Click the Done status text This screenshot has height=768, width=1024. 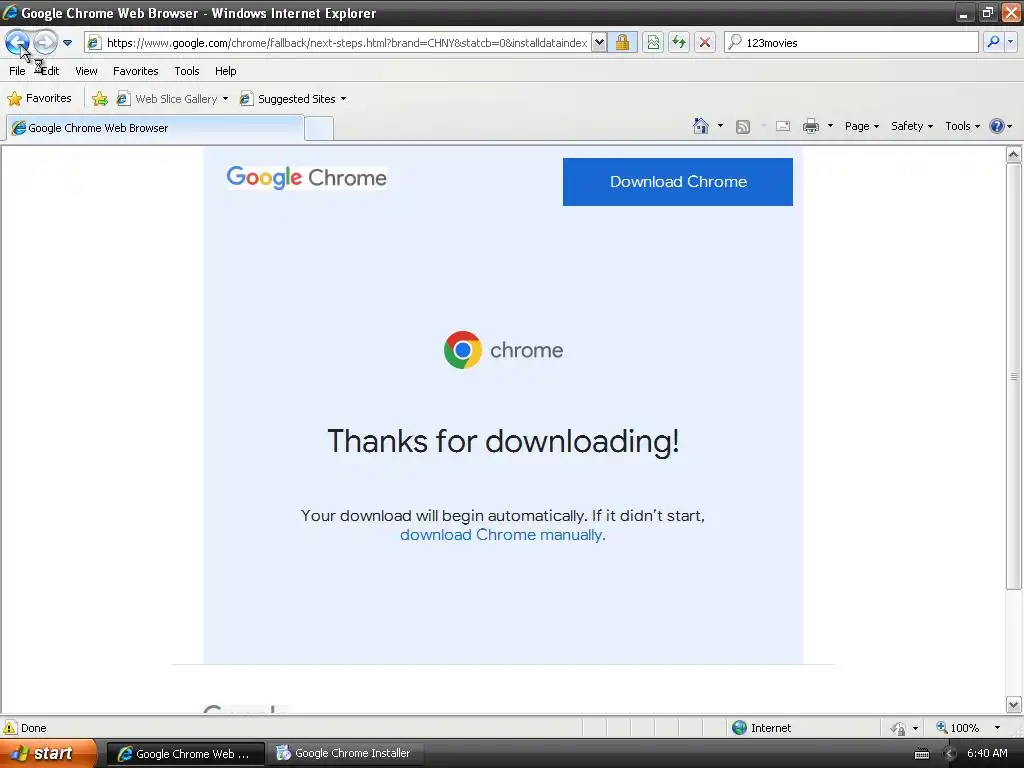tap(33, 728)
